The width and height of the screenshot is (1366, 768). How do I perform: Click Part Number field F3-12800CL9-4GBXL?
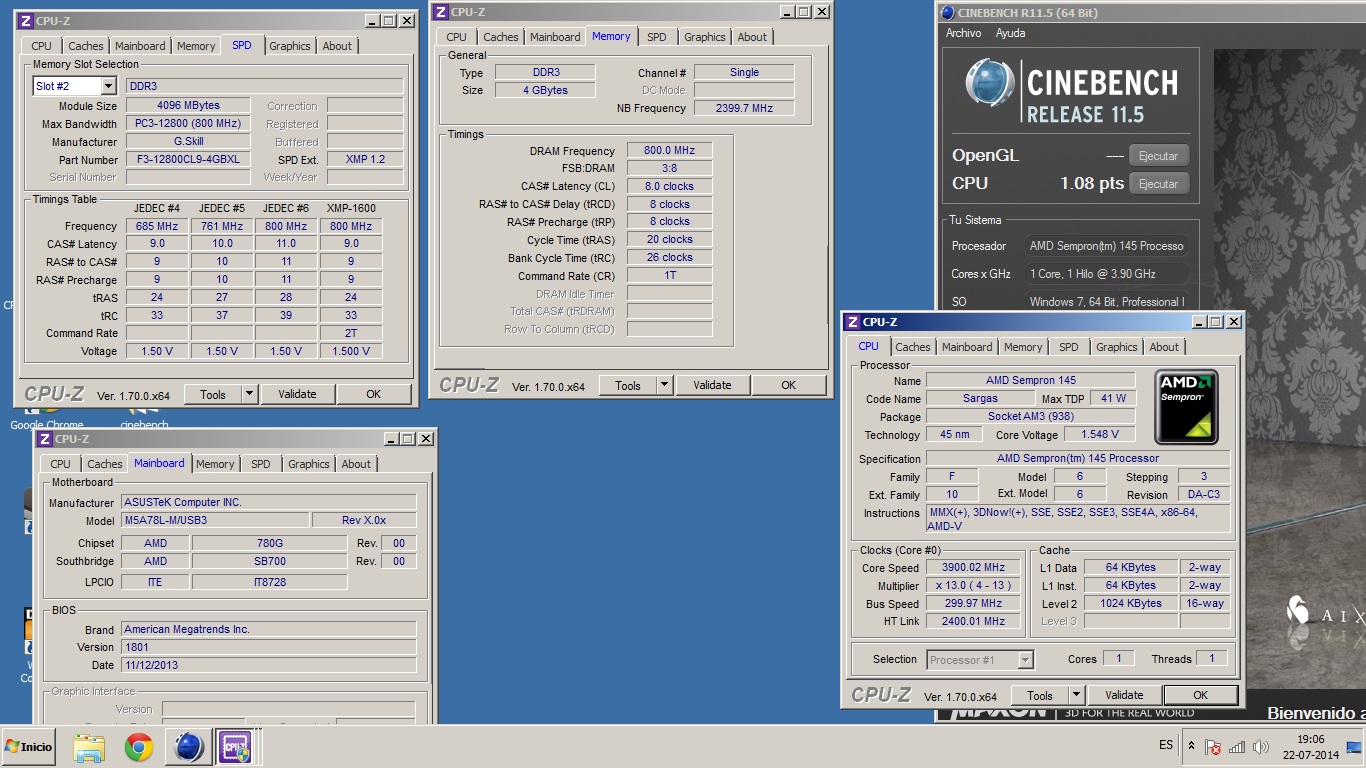coord(188,160)
